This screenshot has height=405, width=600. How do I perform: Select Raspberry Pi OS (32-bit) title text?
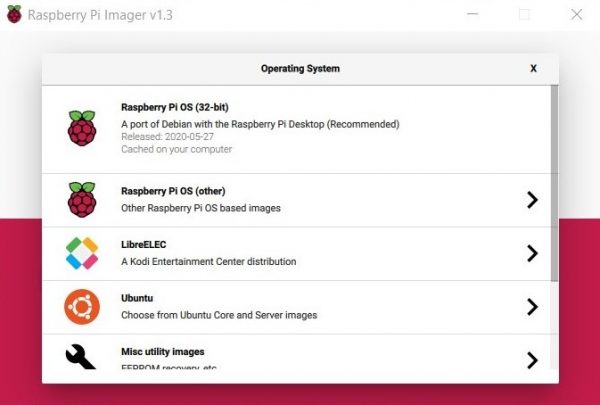176,107
